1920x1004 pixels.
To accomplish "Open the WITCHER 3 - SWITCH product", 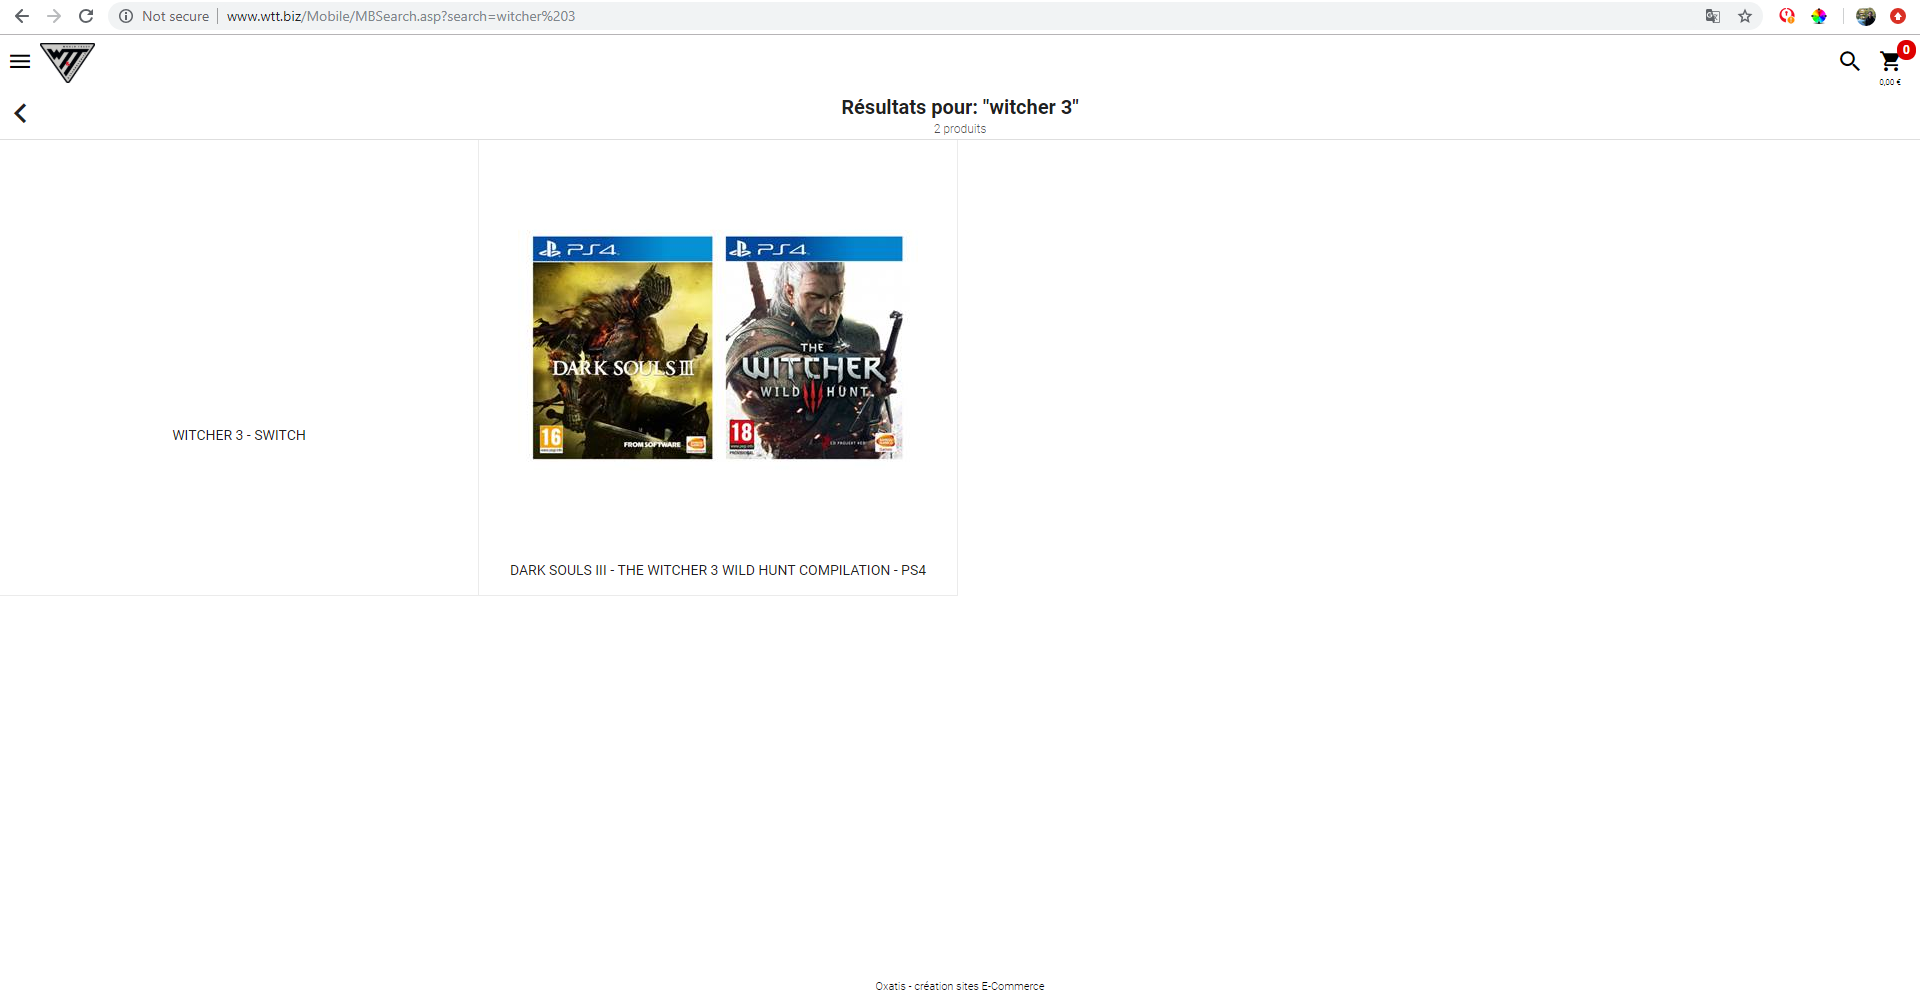I will click(x=239, y=435).
